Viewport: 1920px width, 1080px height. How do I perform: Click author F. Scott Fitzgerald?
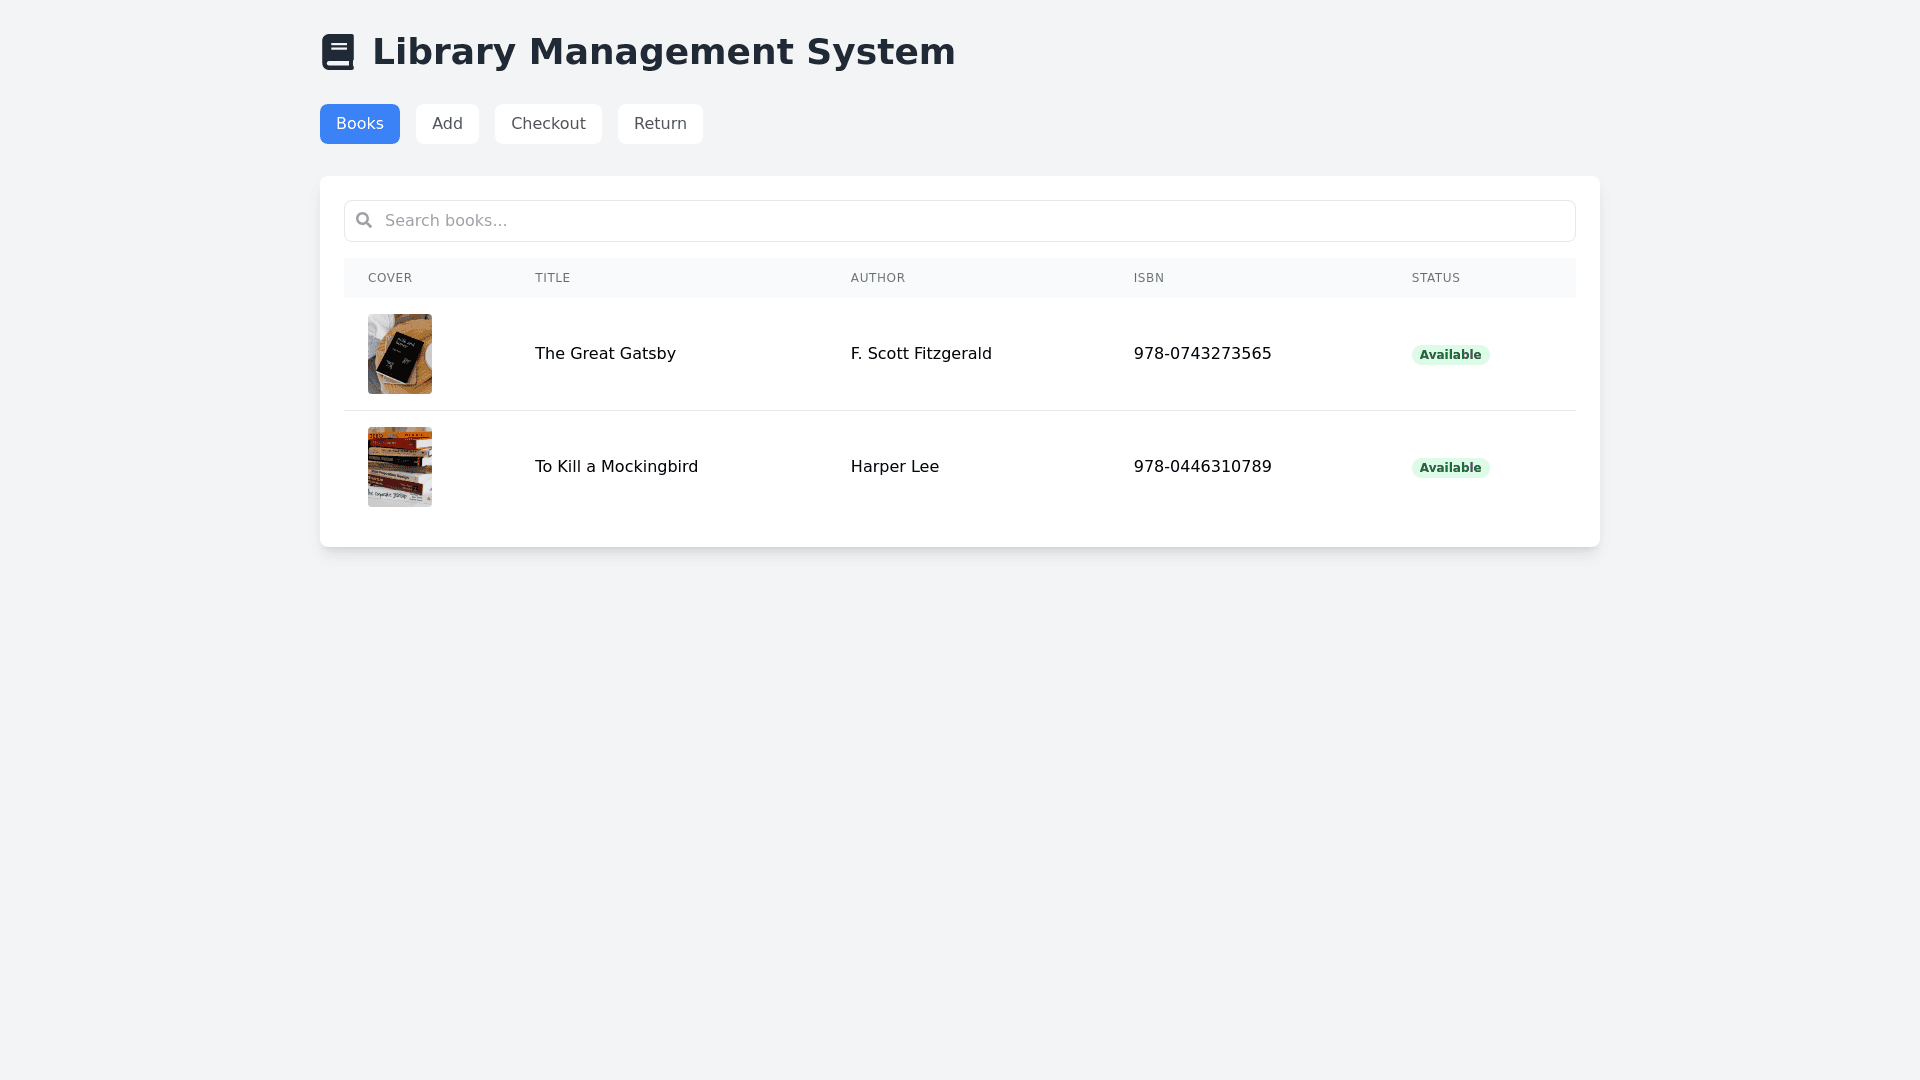(921, 354)
